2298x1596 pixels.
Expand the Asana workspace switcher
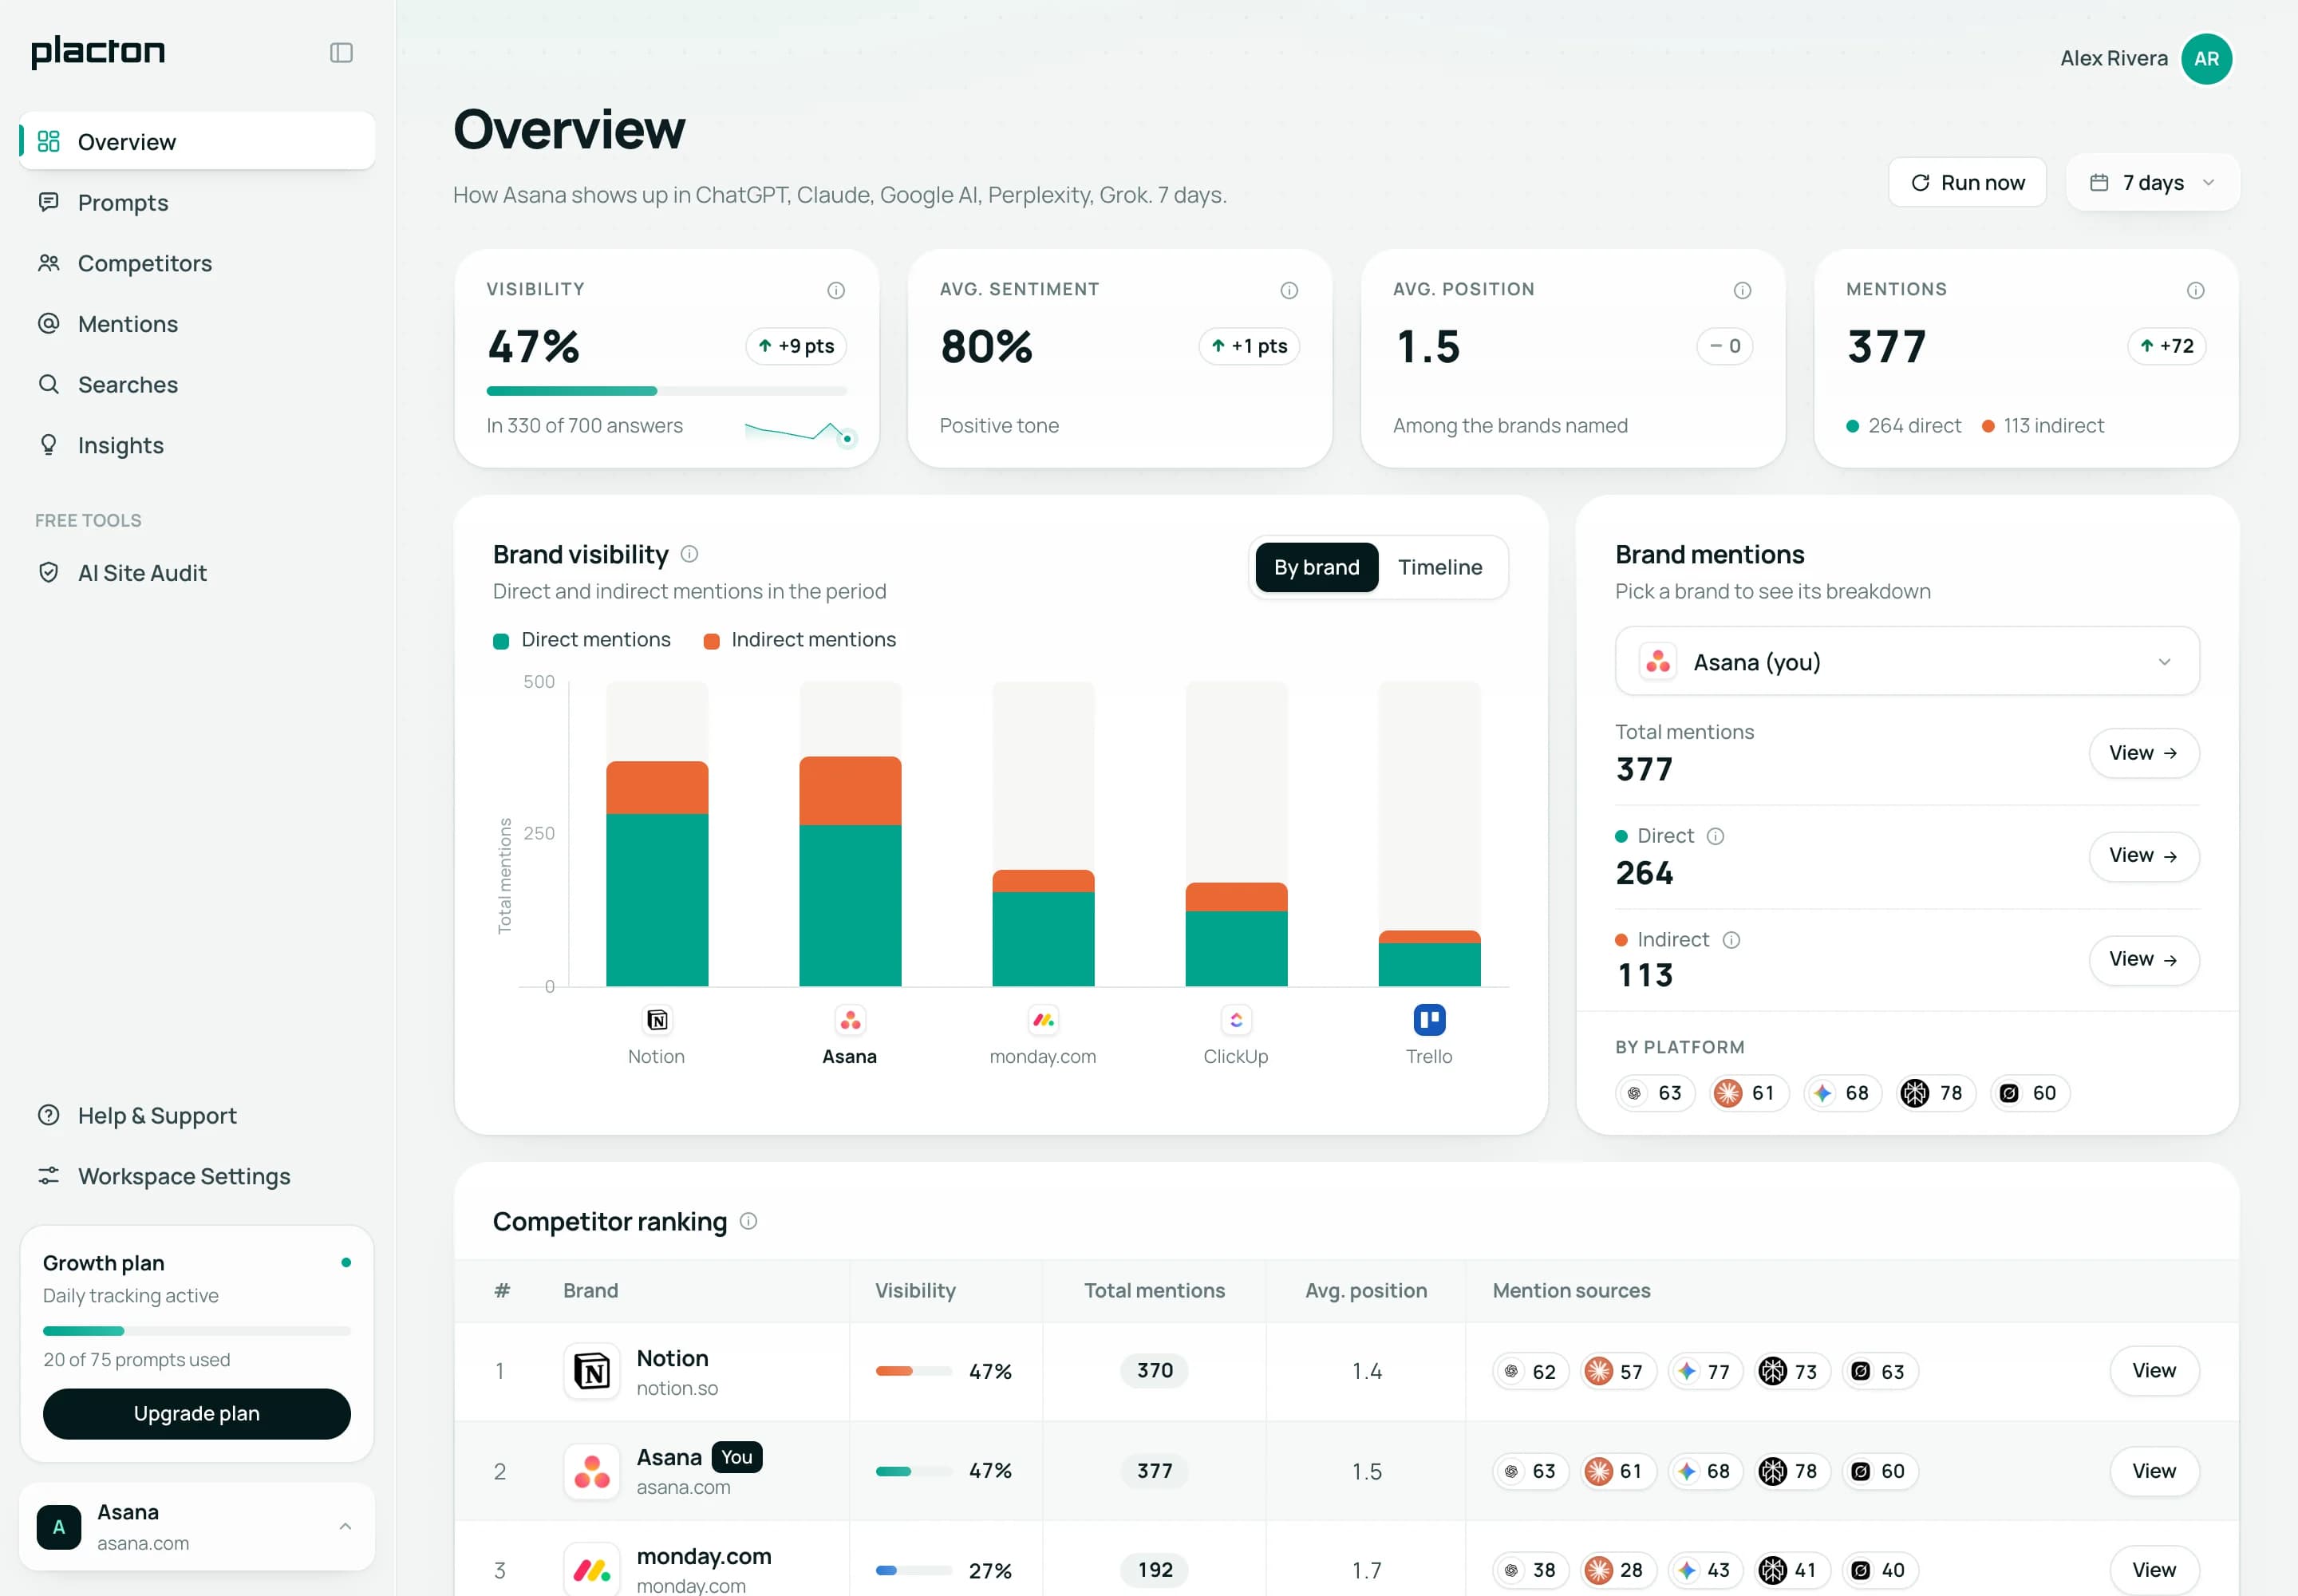coord(197,1526)
